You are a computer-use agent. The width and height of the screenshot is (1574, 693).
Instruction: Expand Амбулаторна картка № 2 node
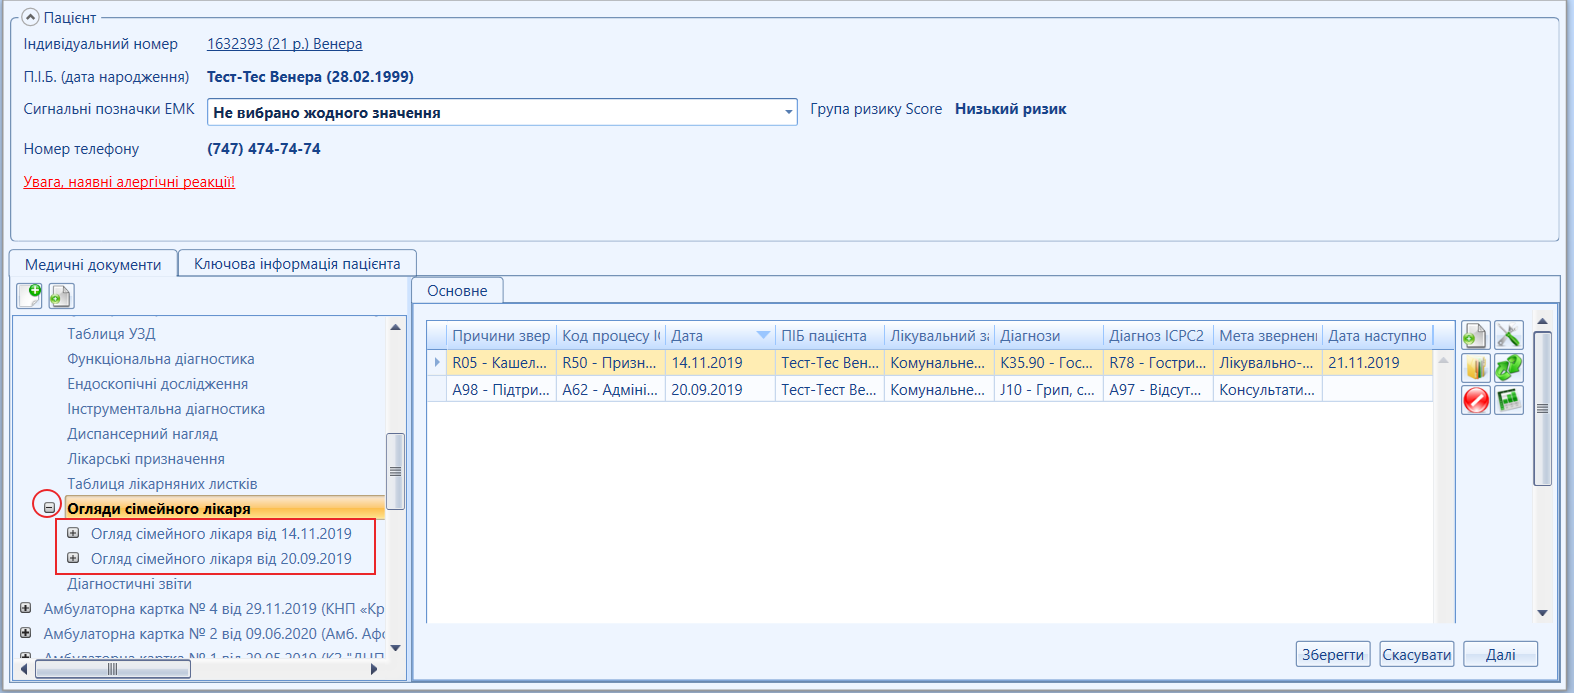point(26,633)
